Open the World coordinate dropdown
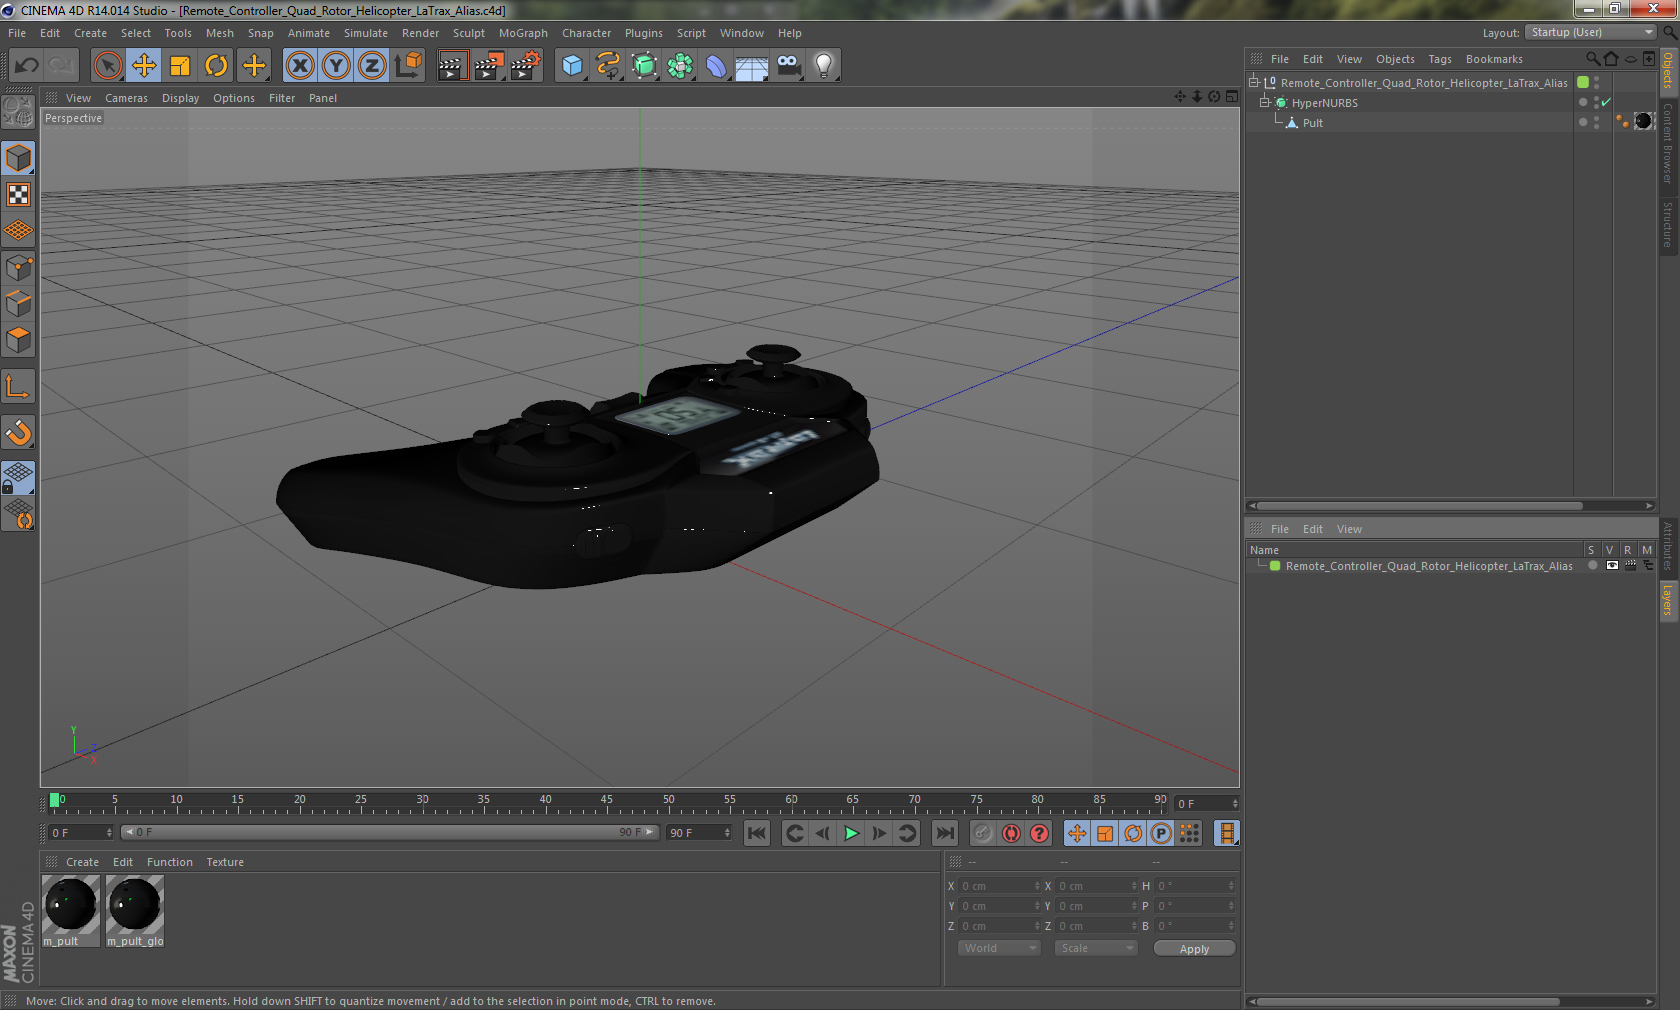Image resolution: width=1680 pixels, height=1010 pixels. (999, 948)
